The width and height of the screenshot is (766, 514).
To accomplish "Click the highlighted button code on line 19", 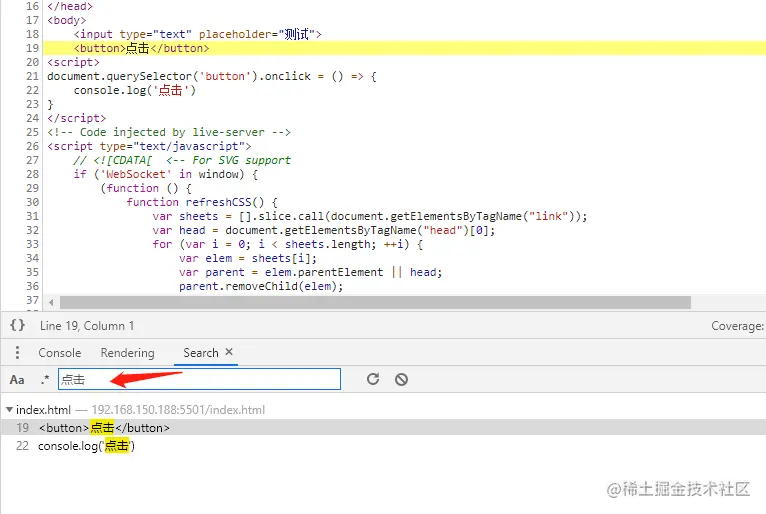I will tap(141, 48).
